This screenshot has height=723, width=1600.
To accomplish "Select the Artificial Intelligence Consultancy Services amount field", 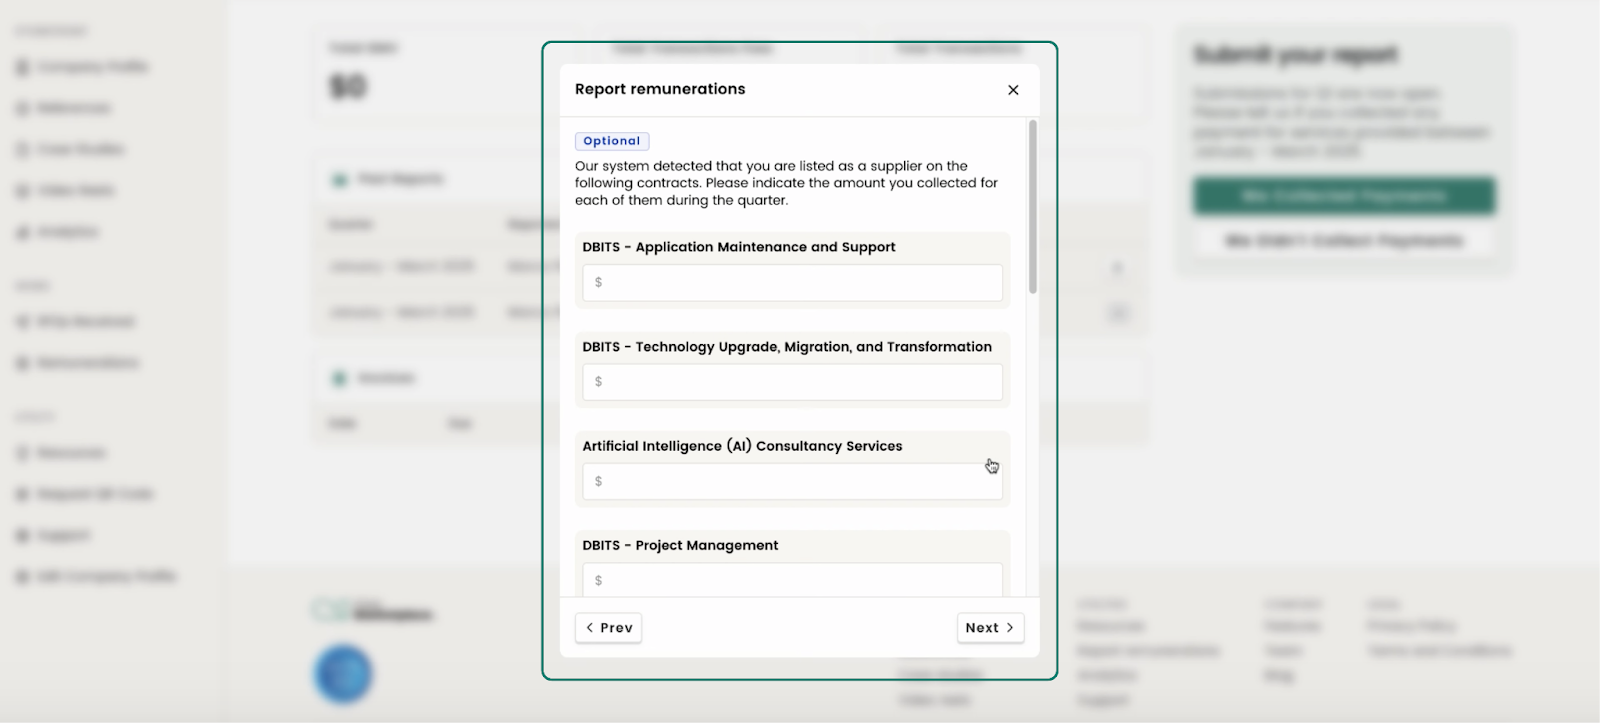I will point(792,482).
